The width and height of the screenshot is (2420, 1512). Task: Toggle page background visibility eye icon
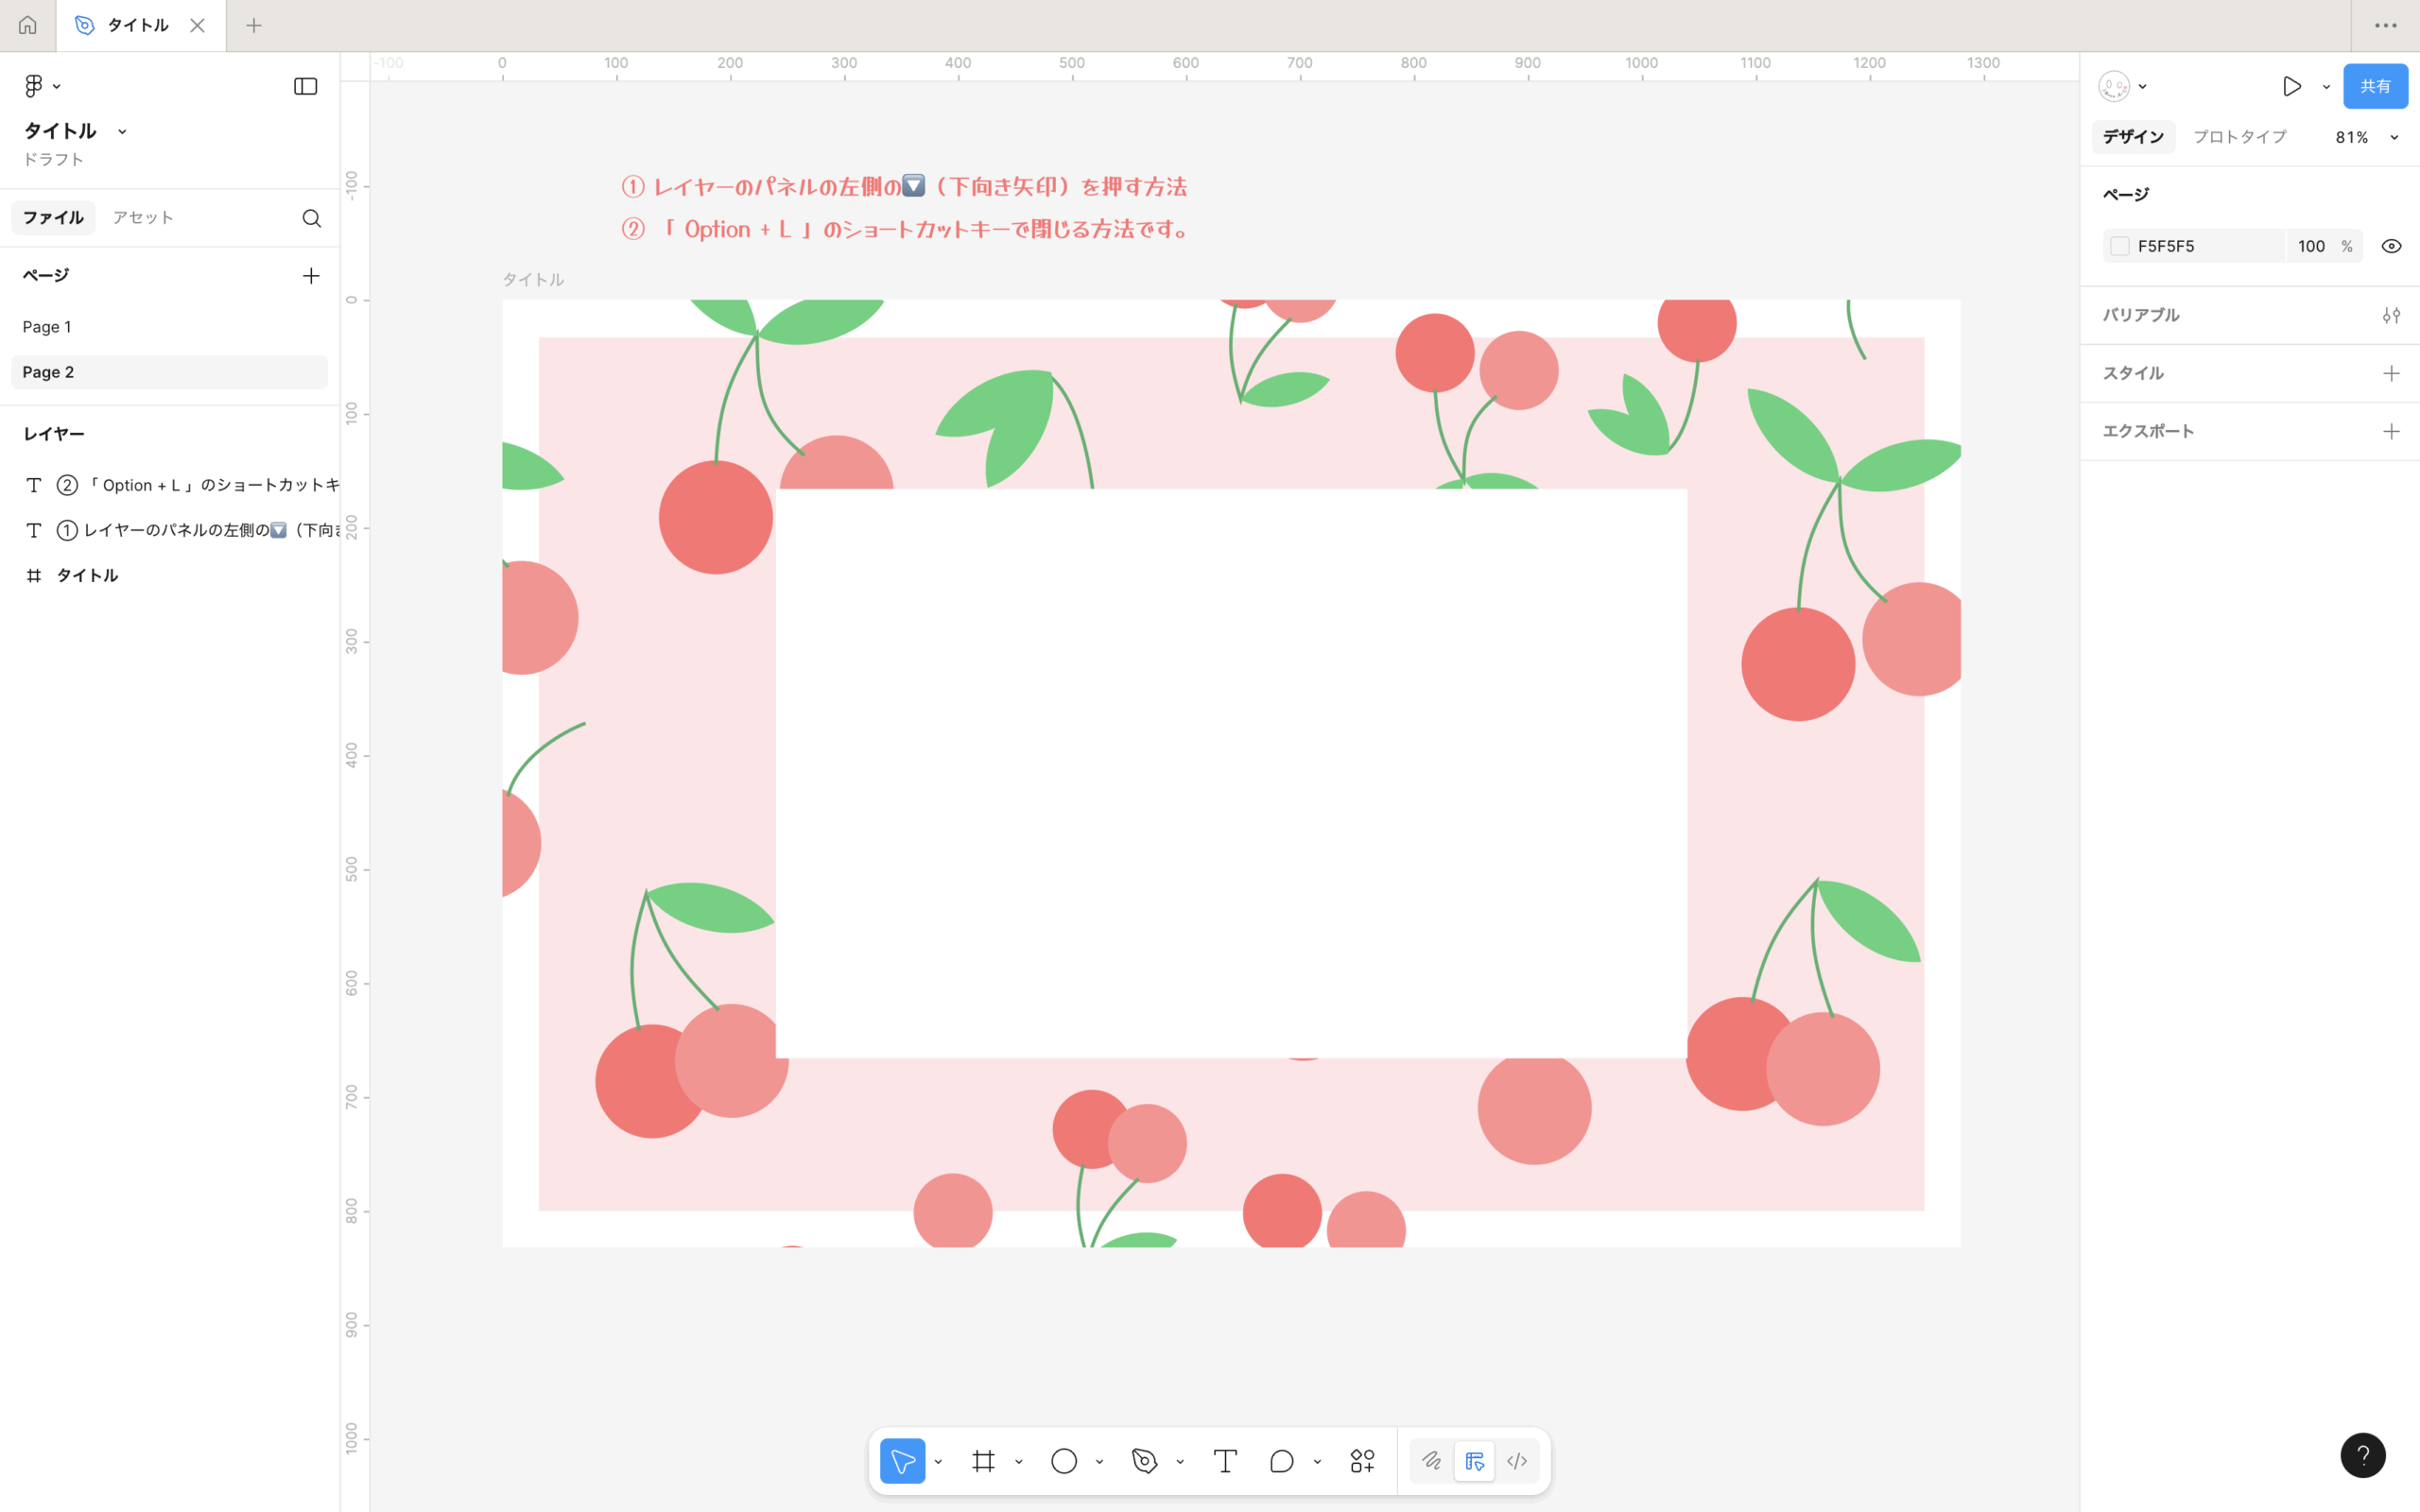[x=2390, y=246]
